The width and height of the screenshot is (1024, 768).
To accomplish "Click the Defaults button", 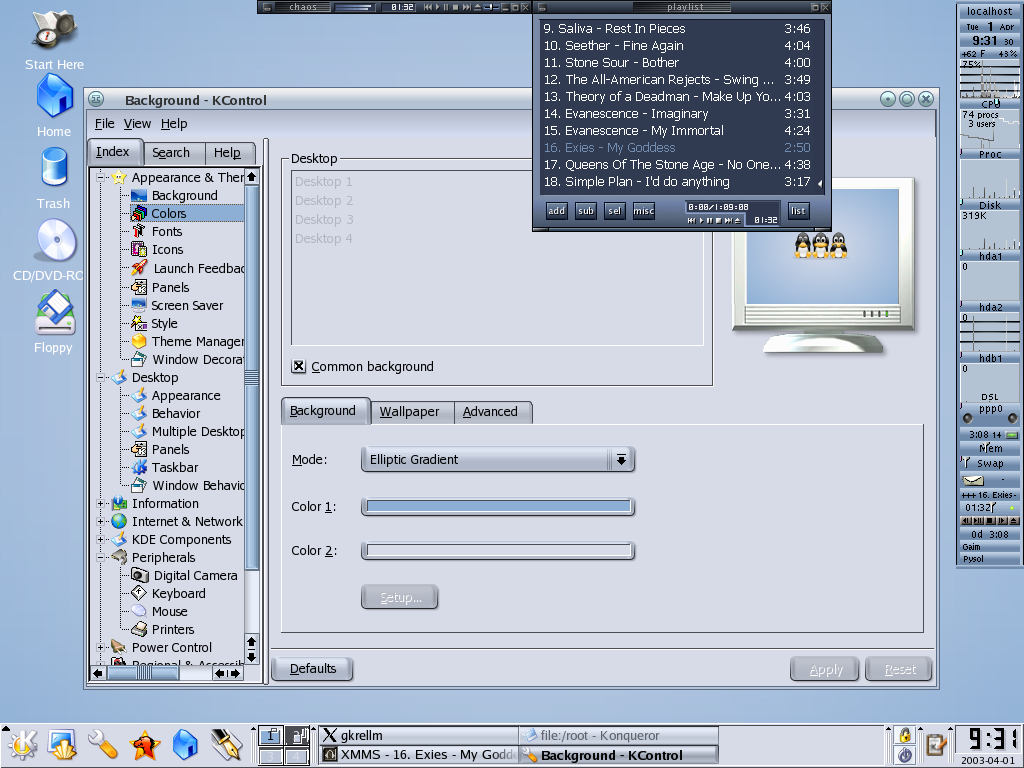I will (313, 669).
